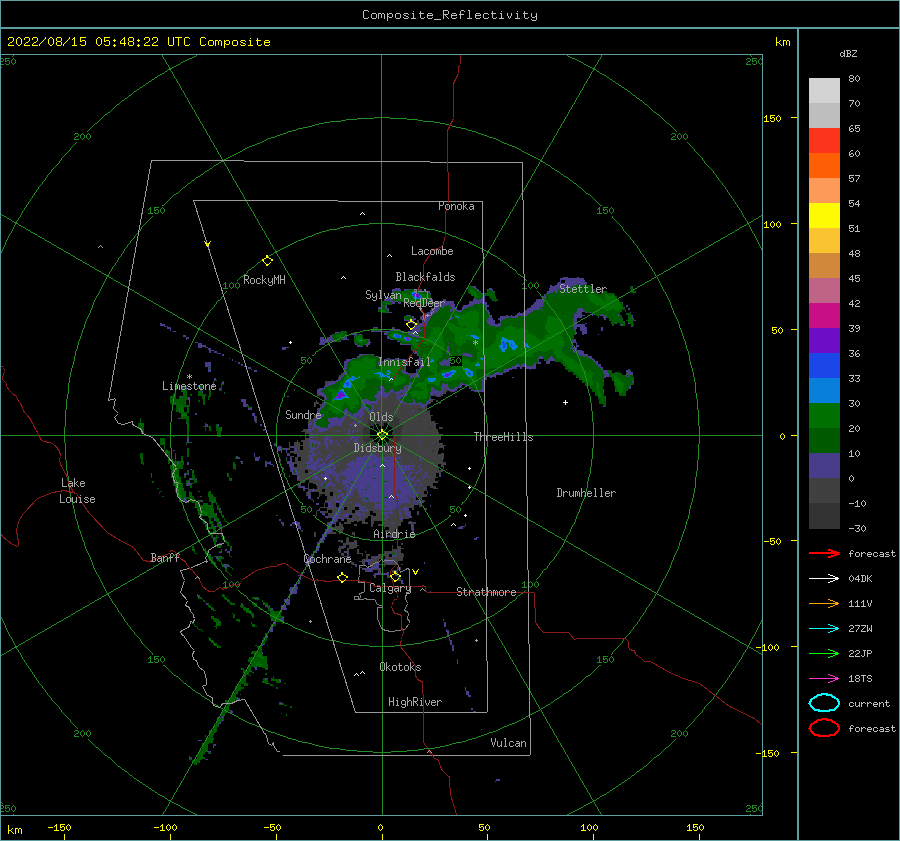Select the red 60-65 dBZ swatch
This screenshot has height=841, width=900.
[824, 141]
